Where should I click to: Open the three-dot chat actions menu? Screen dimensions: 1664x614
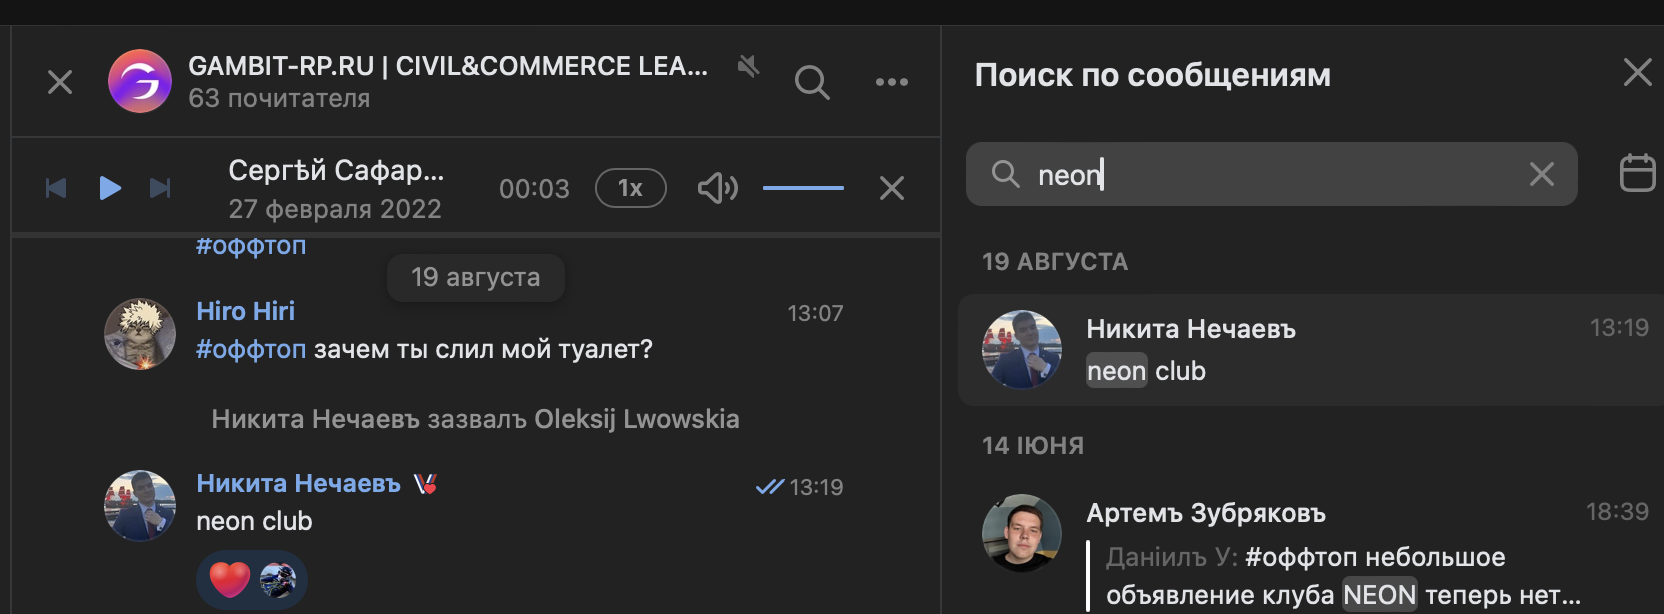[891, 82]
